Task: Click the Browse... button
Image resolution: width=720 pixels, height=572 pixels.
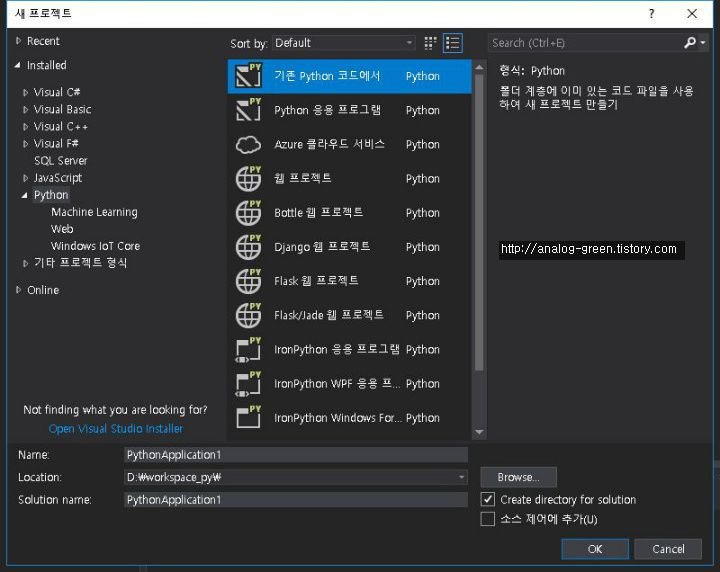Action: tap(518, 477)
